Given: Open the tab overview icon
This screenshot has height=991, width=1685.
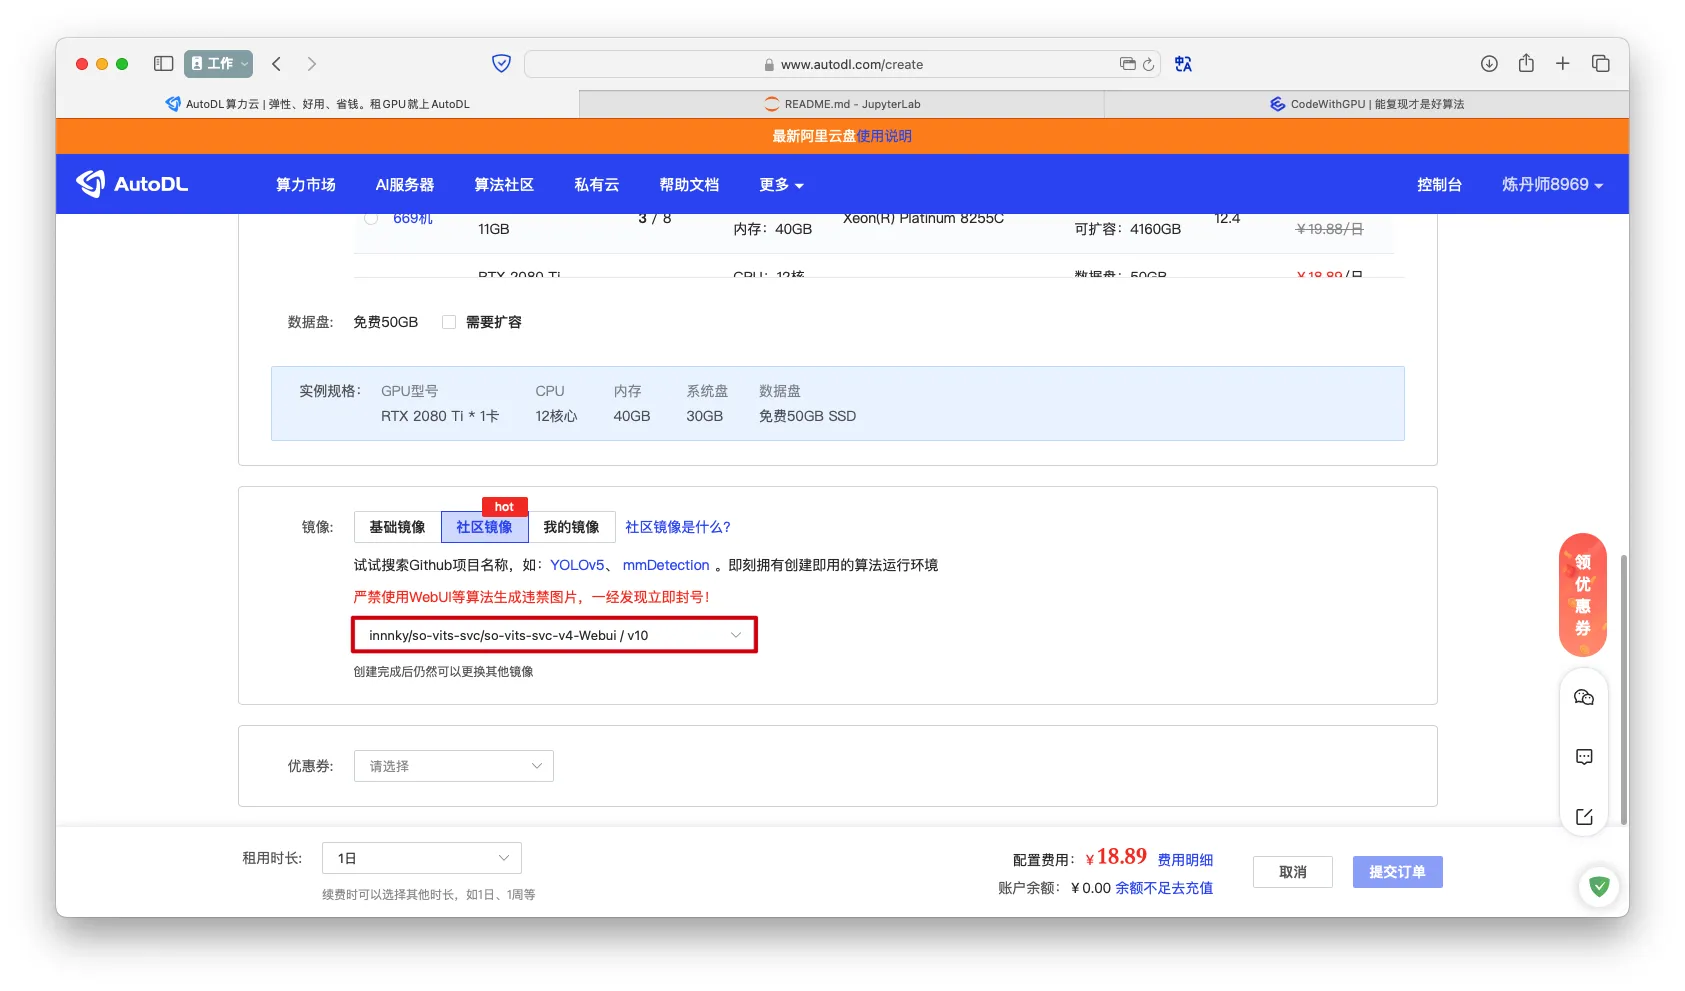Looking at the screenshot, I should click(1600, 64).
